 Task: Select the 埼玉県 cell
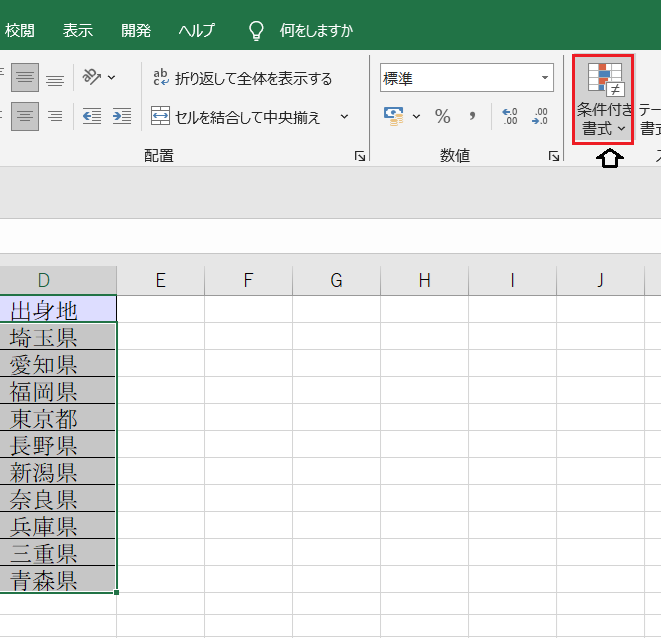[x=58, y=336]
